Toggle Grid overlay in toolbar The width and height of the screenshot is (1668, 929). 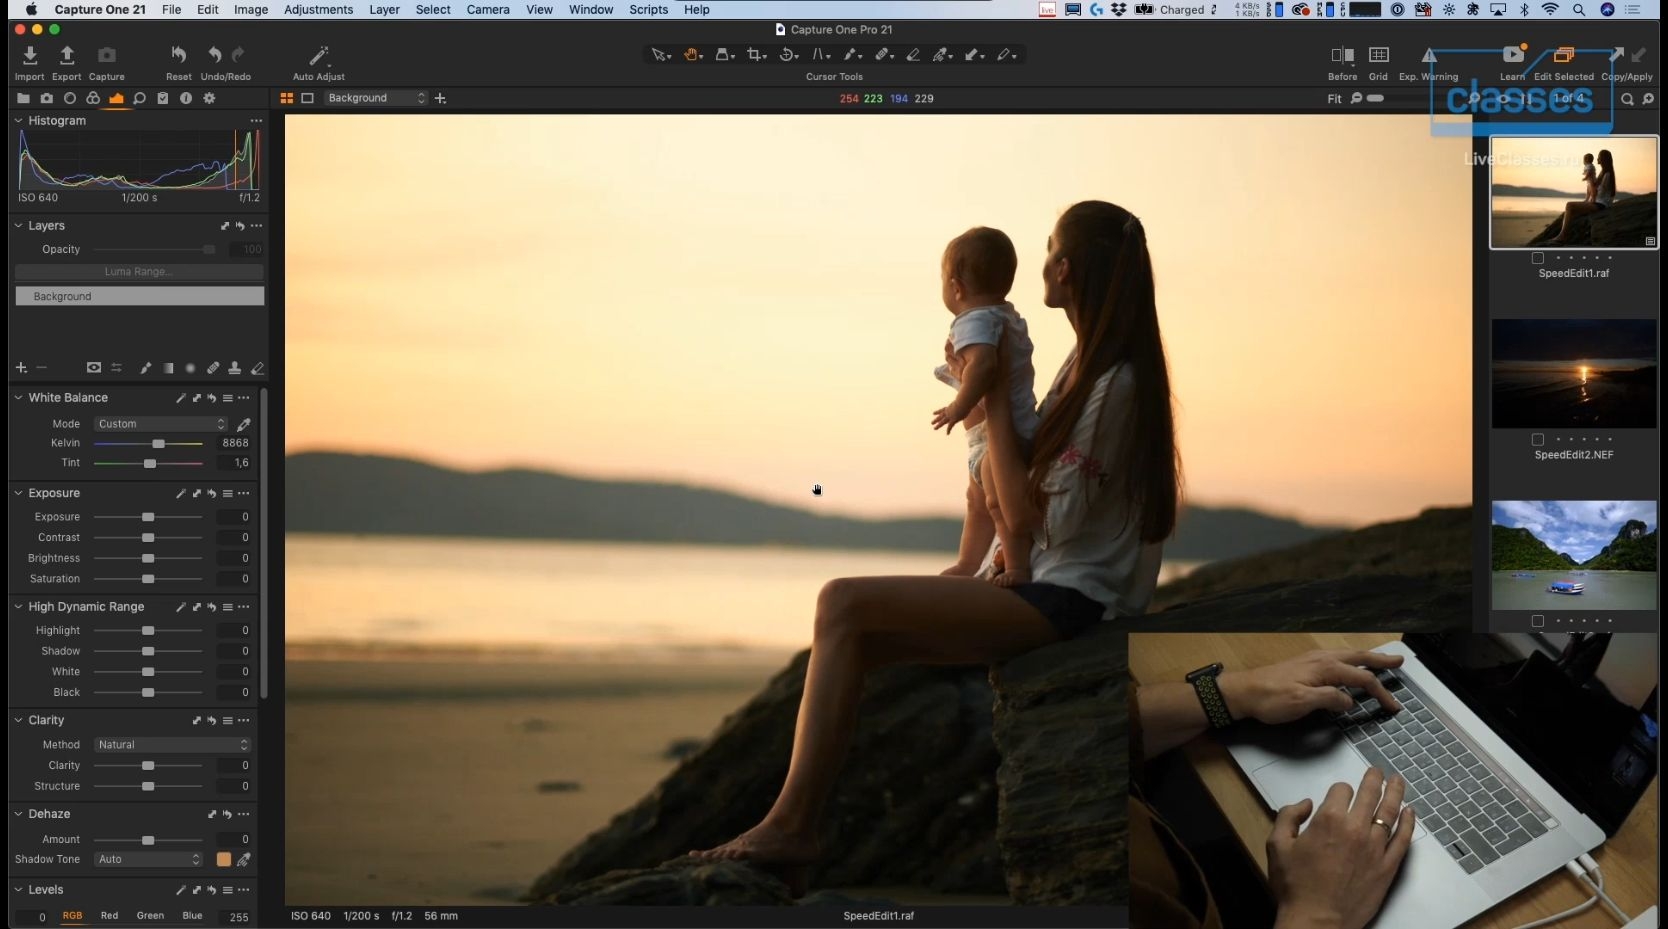1379,55
